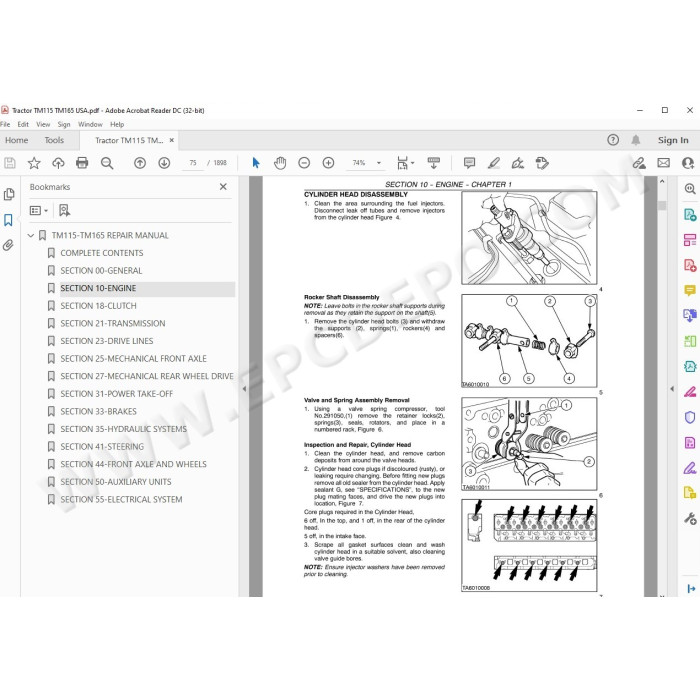Click the scroll up arrow of document scrollbar
This screenshot has width=700, height=700.
[x=662, y=182]
